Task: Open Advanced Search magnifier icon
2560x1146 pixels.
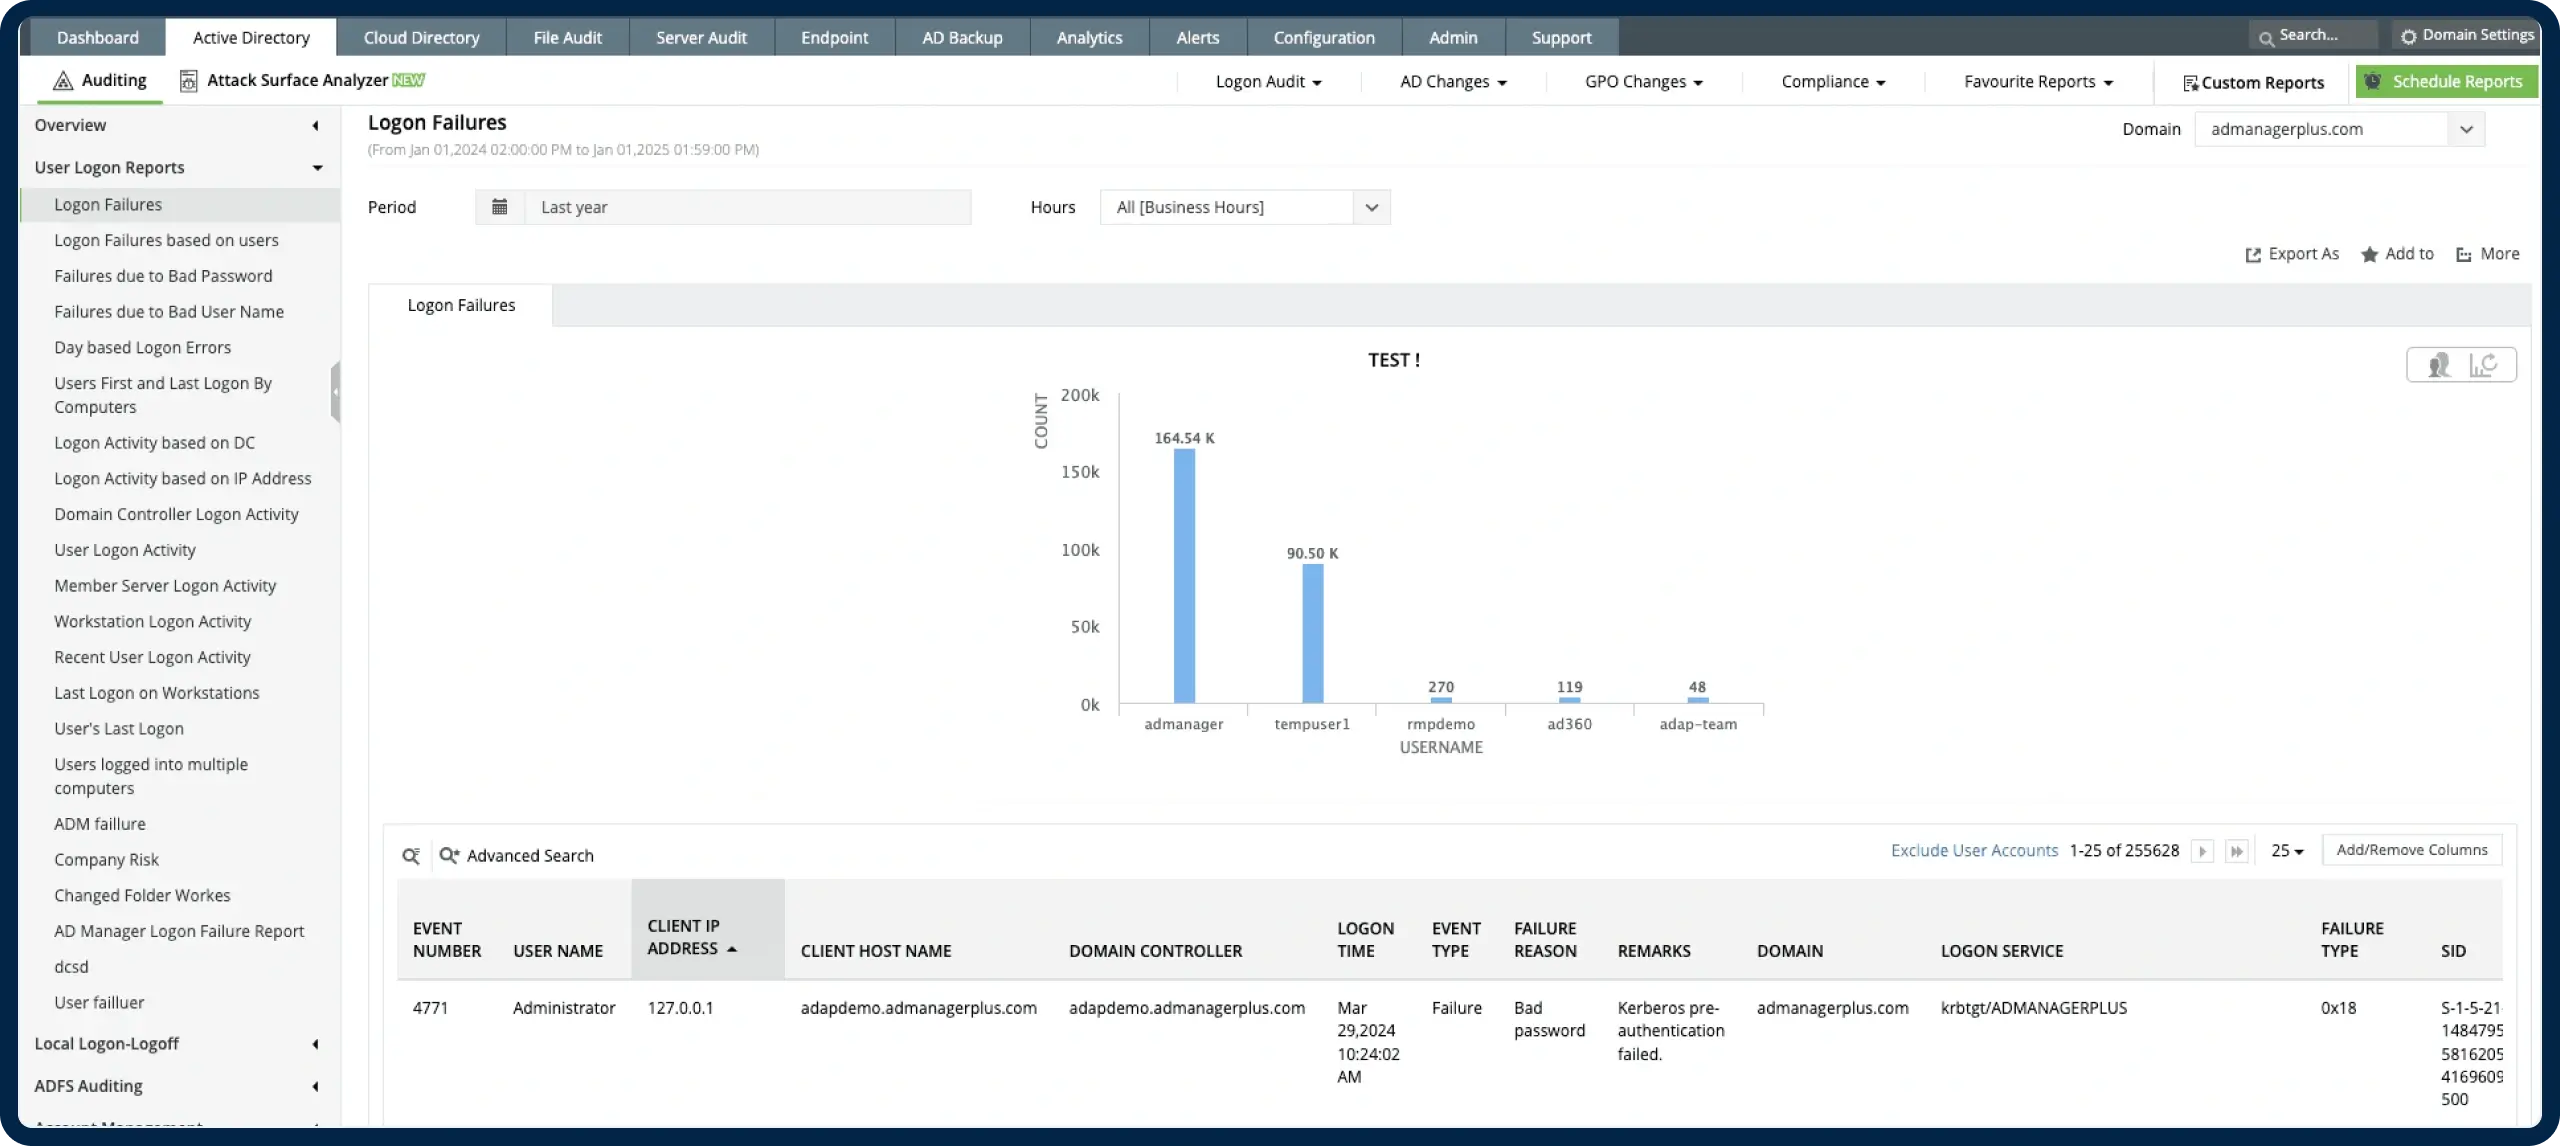Action: pyautogui.click(x=449, y=856)
